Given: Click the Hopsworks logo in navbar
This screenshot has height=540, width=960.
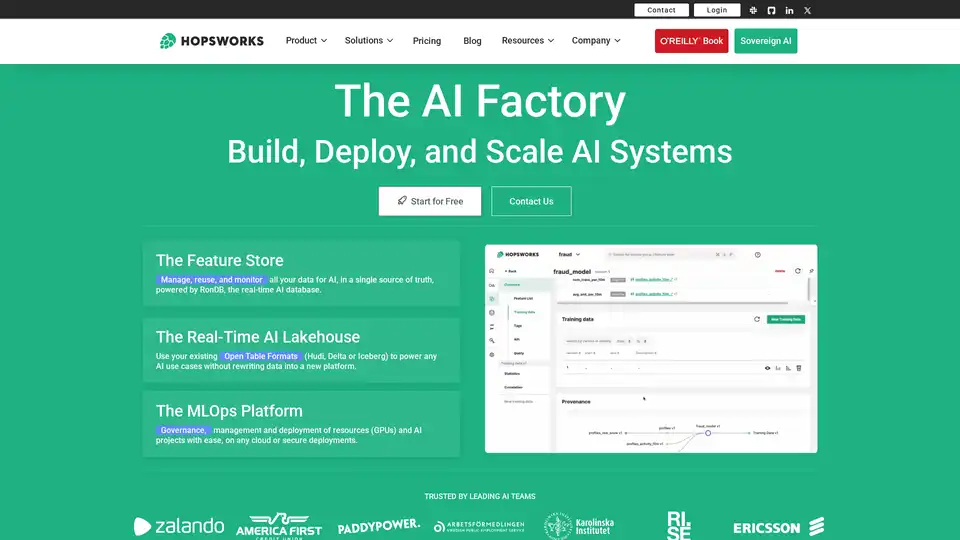Looking at the screenshot, I should click(212, 41).
